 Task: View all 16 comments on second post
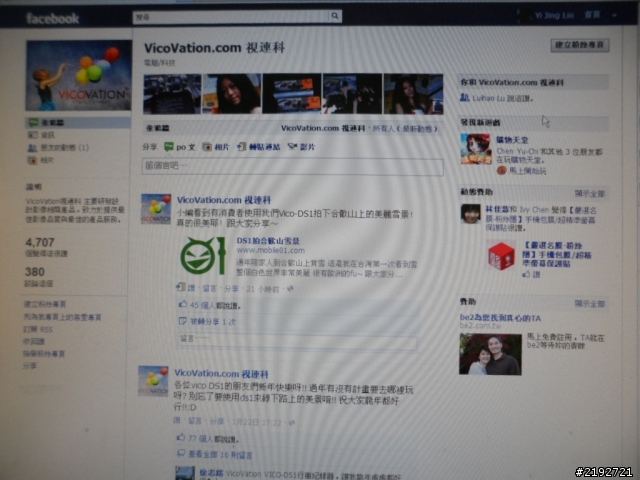(220, 455)
